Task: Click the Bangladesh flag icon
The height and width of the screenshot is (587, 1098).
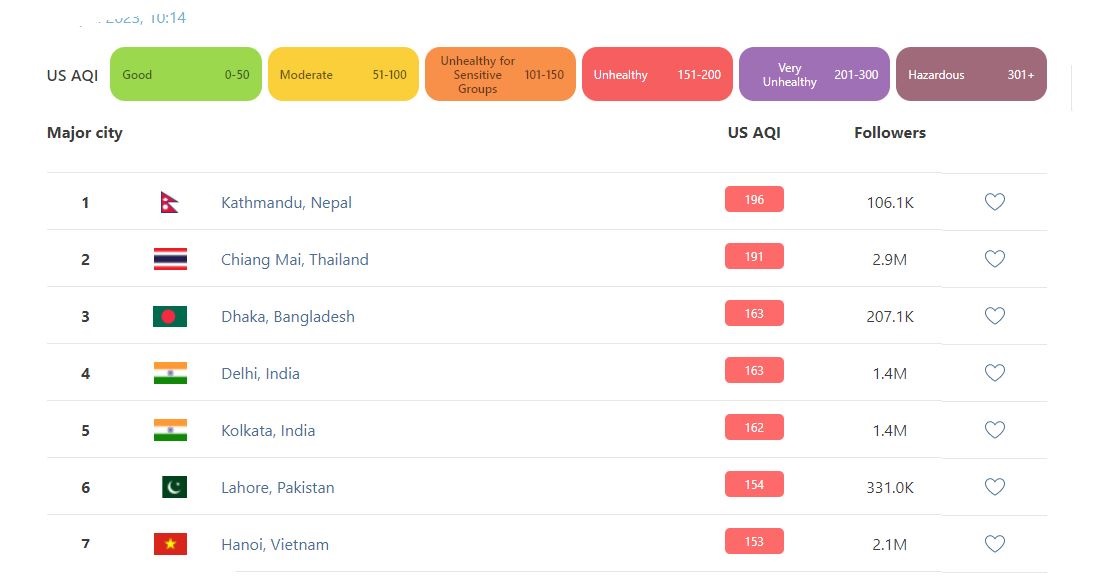Action: (x=170, y=316)
